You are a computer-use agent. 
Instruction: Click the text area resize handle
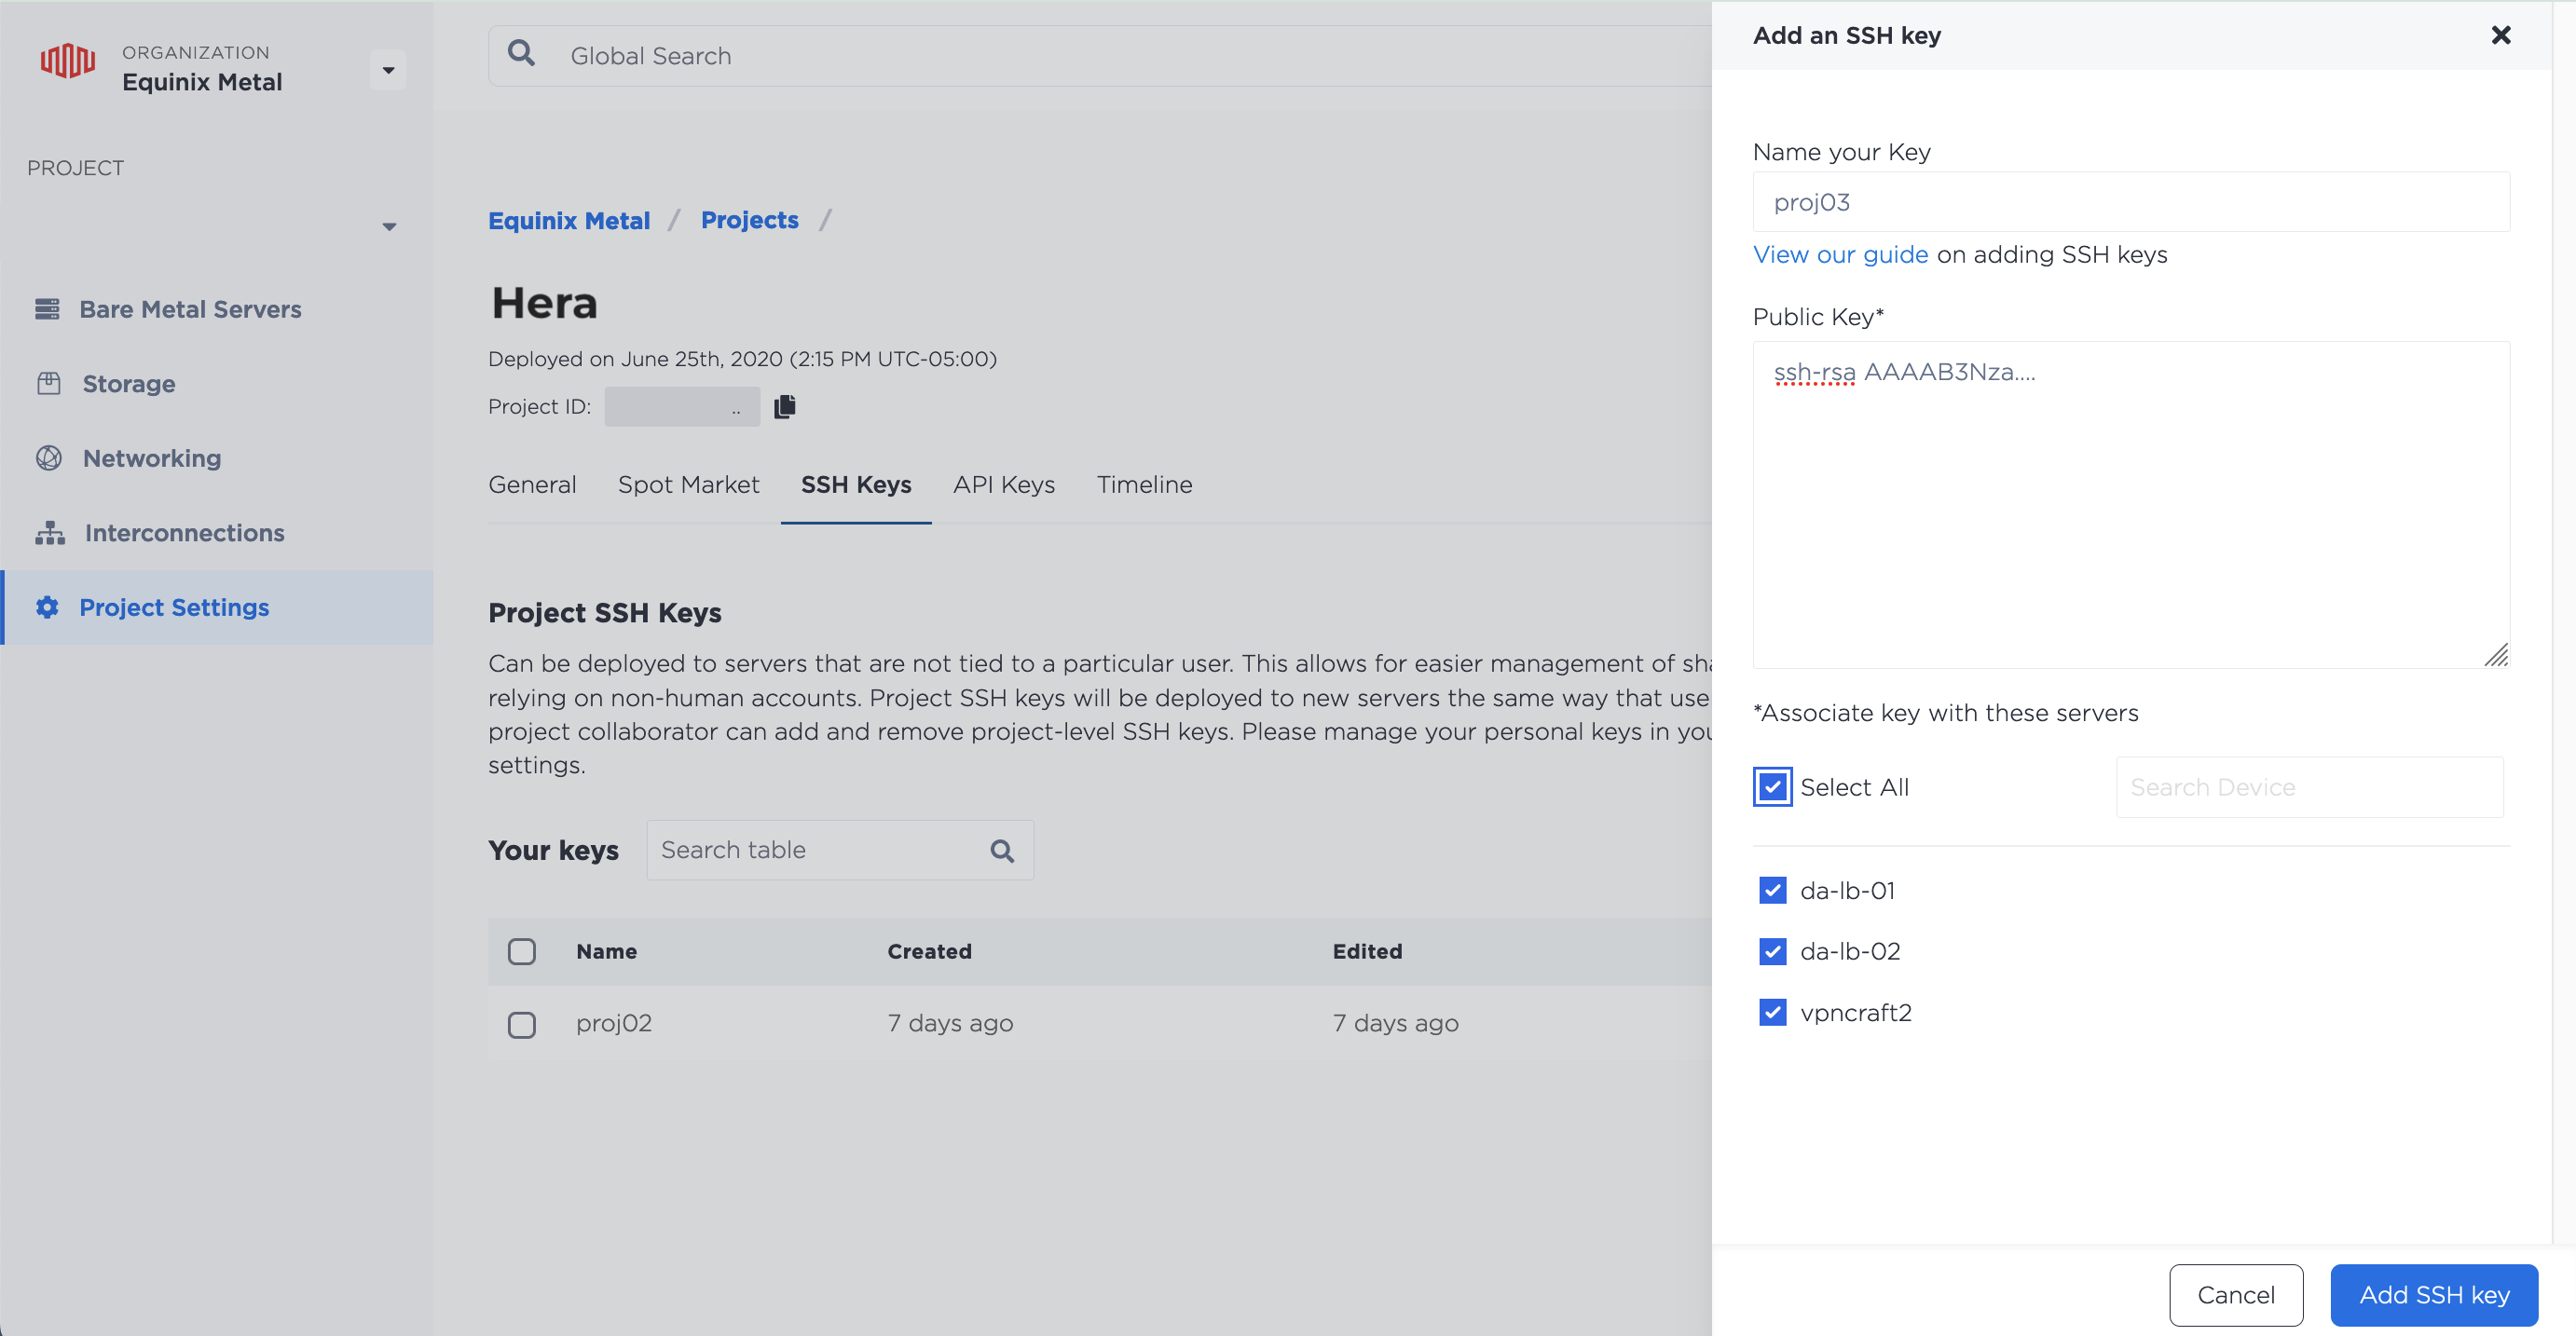(x=2496, y=655)
